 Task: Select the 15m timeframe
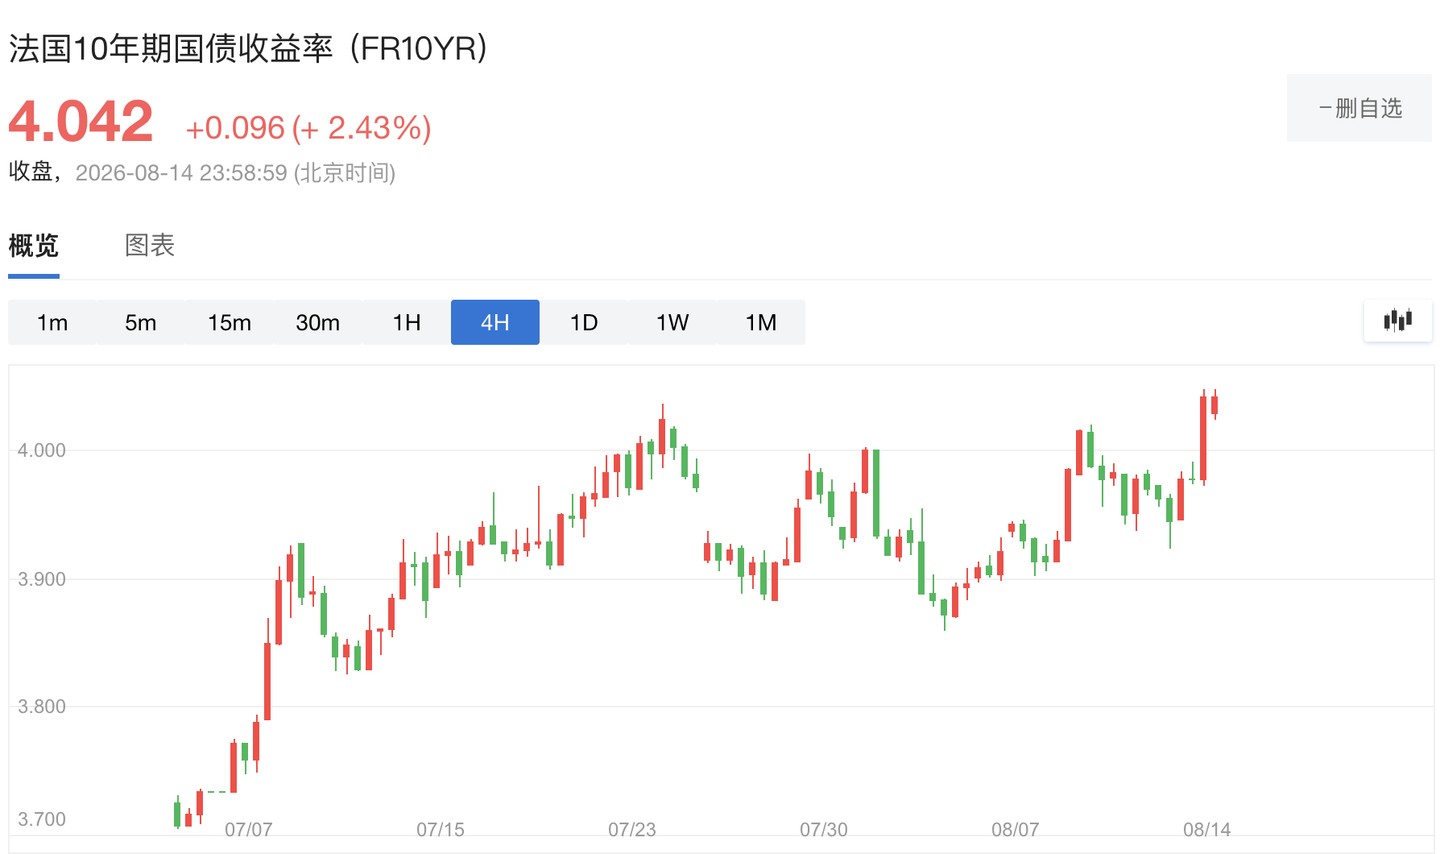point(229,322)
